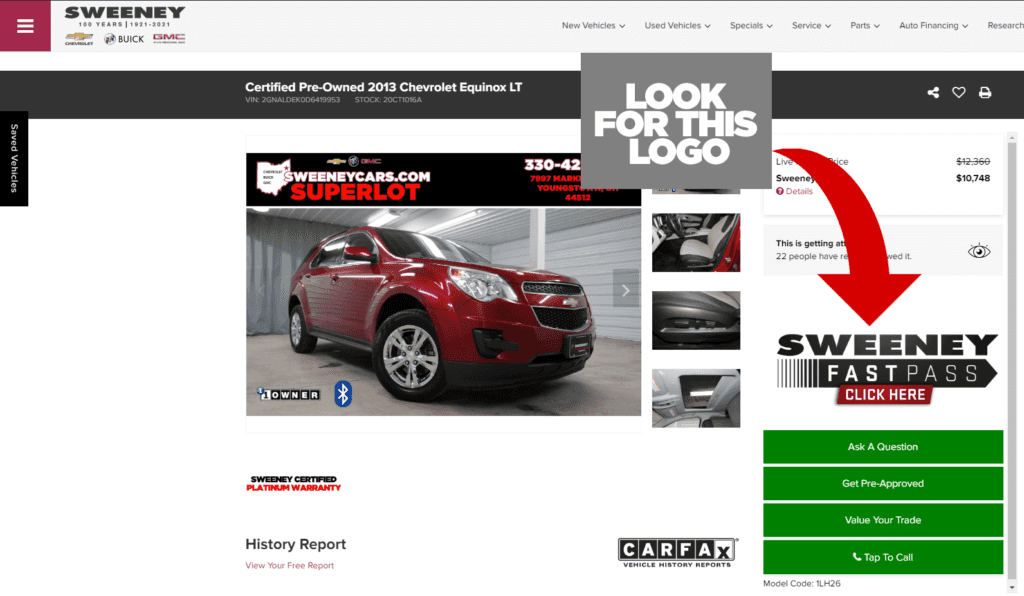The image size is (1024, 596).
Task: Click the Get Pre-Approved button
Action: 883,483
